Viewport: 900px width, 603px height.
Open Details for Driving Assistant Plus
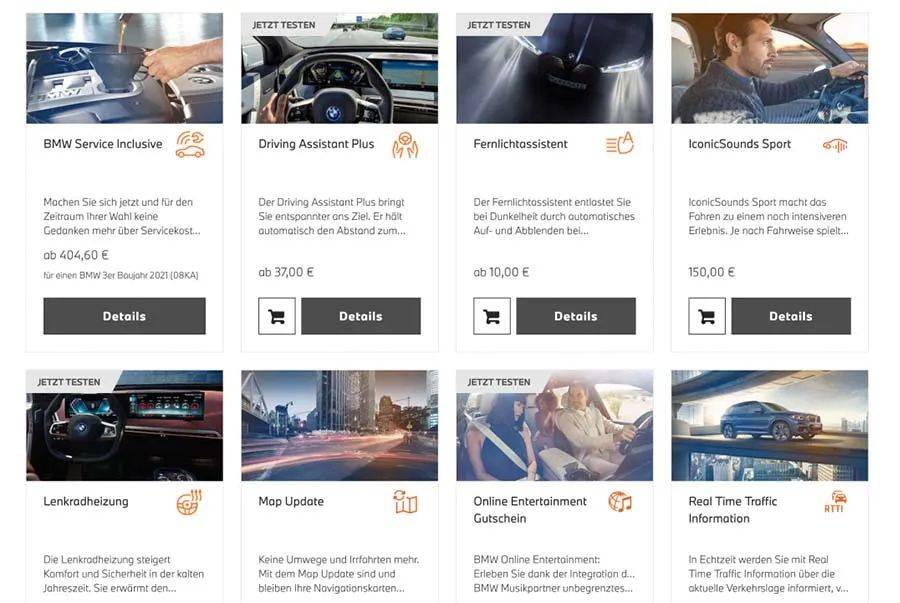(x=361, y=316)
